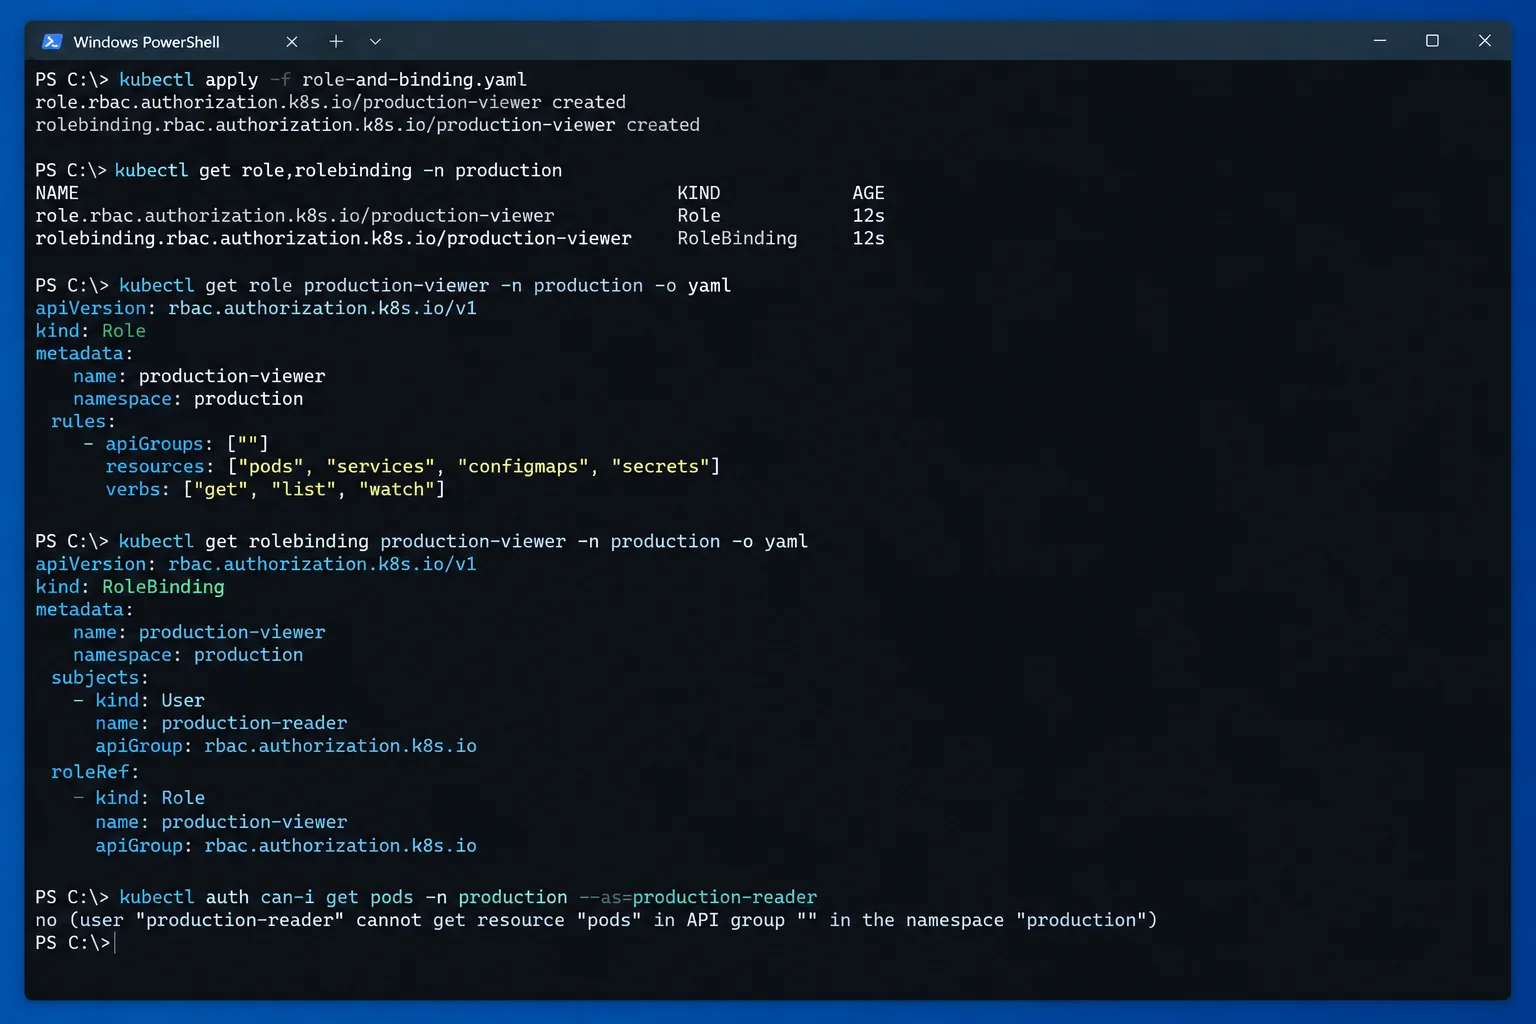
Task: Close the terminal window
Action: pyautogui.click(x=1484, y=41)
